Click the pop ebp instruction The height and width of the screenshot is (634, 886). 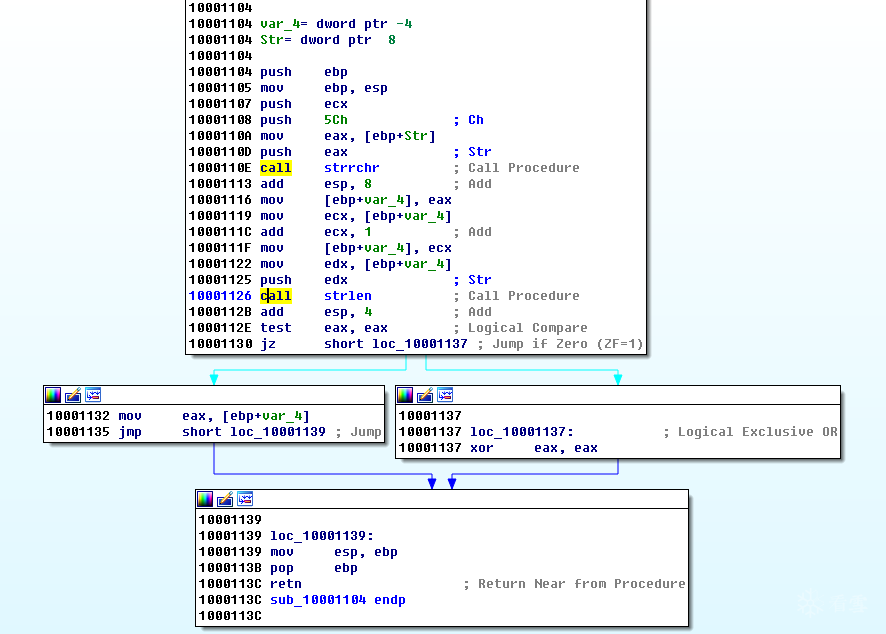pos(314,568)
